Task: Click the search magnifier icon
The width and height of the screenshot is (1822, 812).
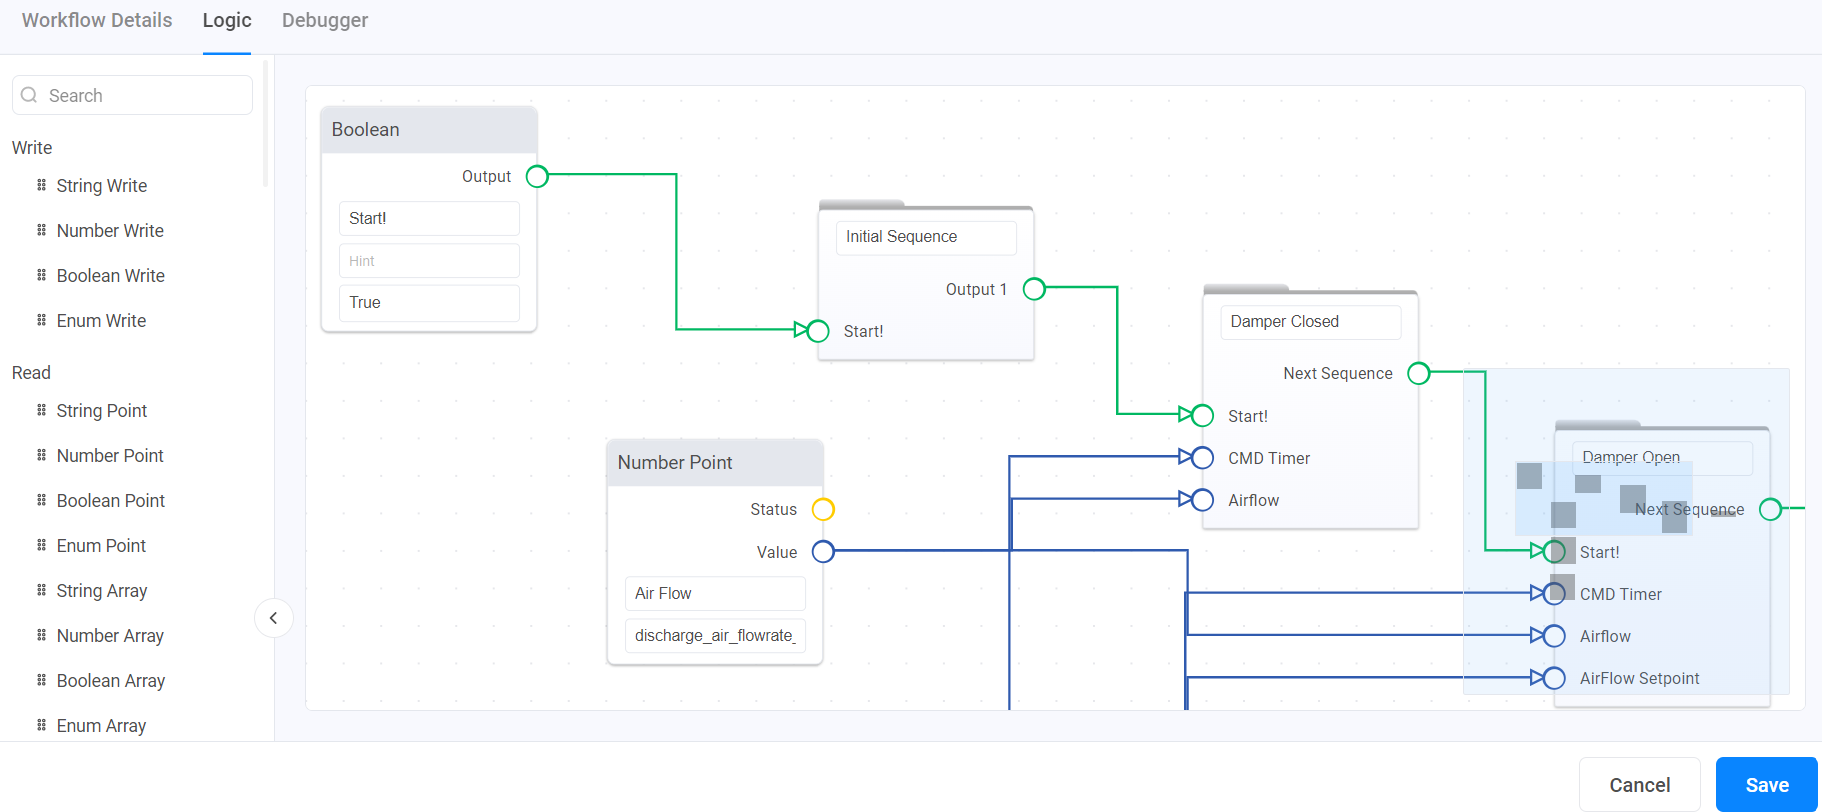Action: (29, 95)
